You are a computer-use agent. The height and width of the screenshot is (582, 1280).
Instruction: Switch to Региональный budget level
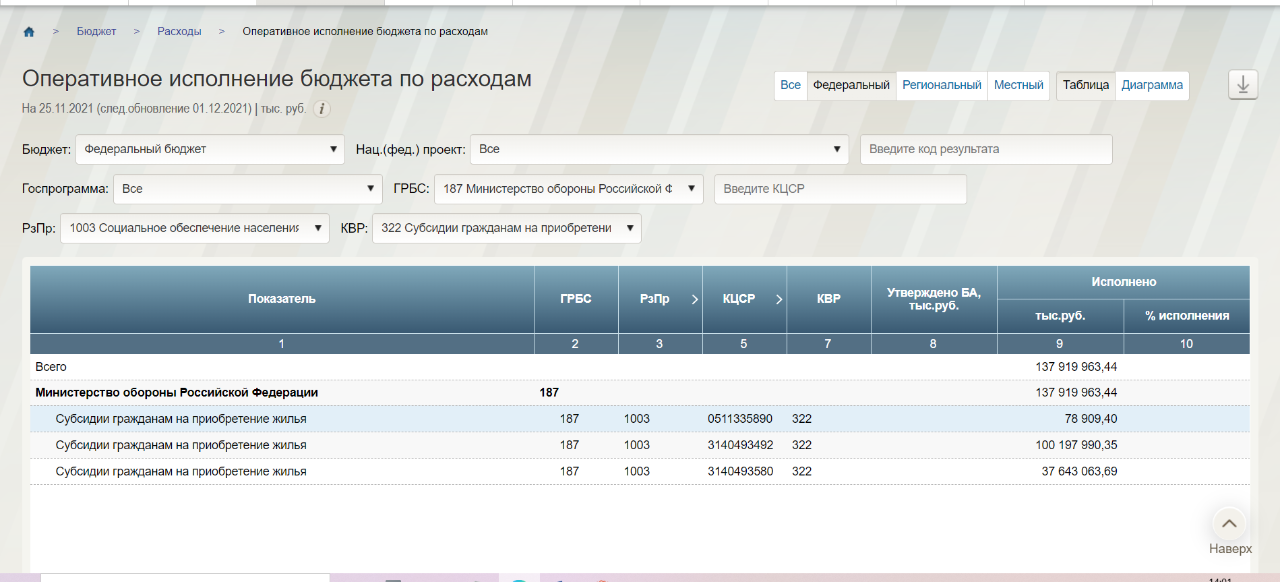[941, 86]
